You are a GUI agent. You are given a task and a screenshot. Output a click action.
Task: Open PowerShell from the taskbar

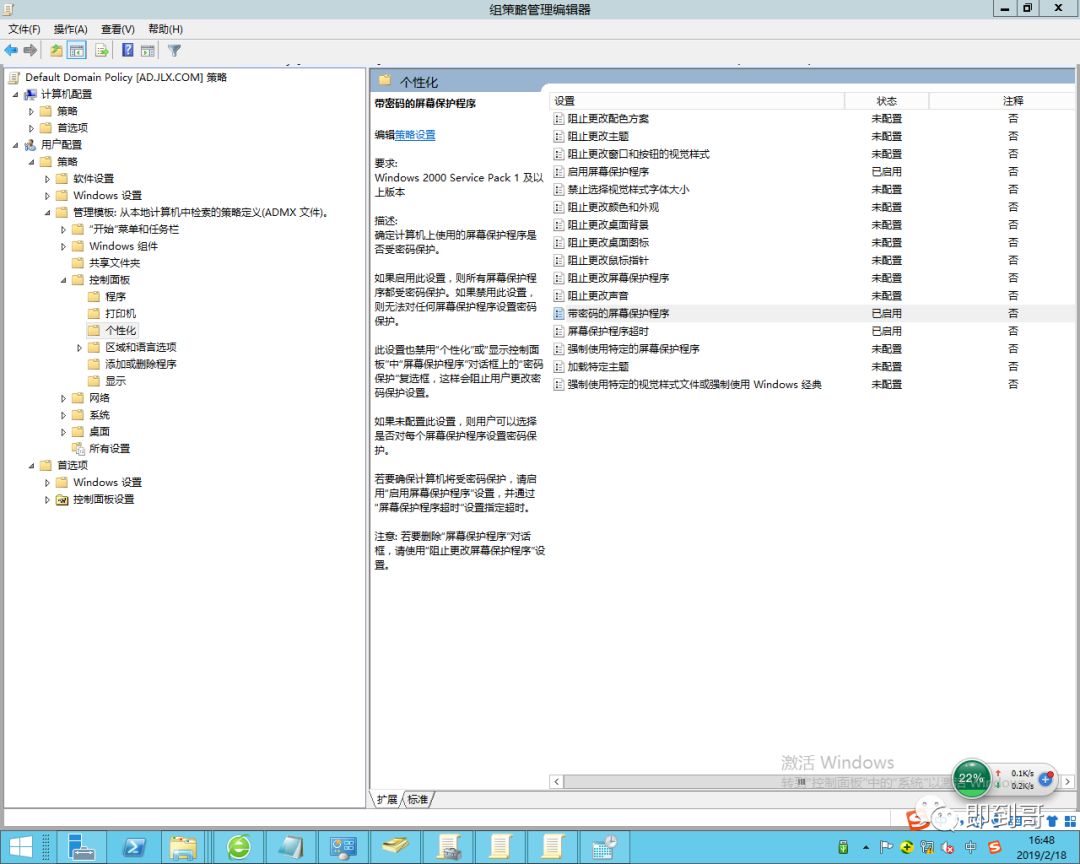coord(134,847)
